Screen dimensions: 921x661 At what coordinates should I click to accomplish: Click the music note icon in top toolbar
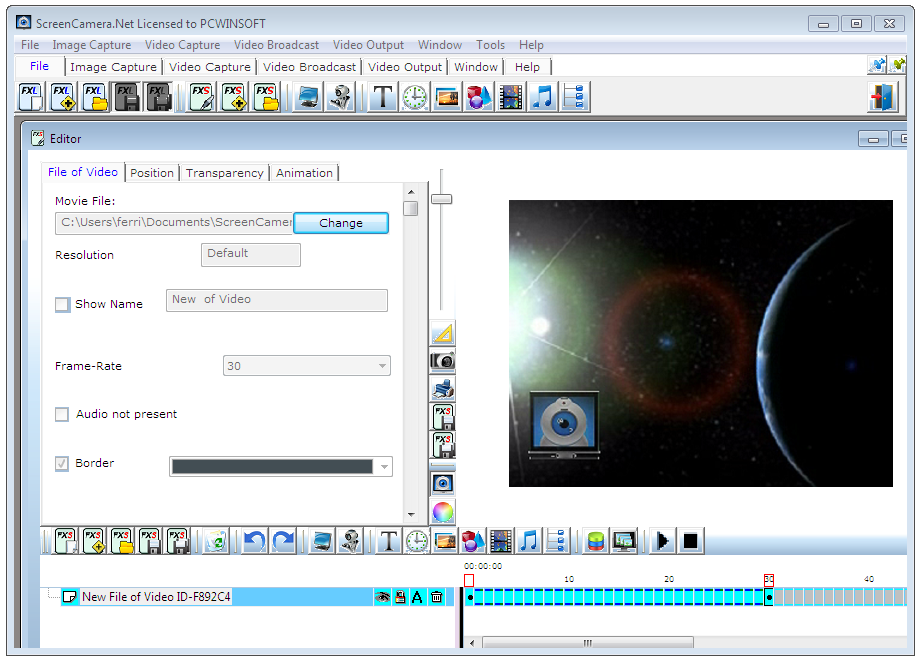(543, 97)
